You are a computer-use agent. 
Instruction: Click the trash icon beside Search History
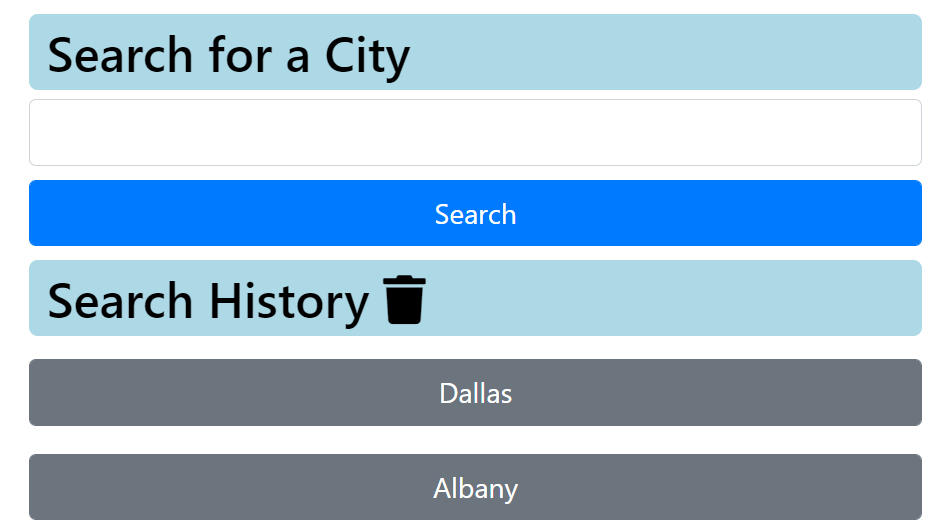pos(404,300)
